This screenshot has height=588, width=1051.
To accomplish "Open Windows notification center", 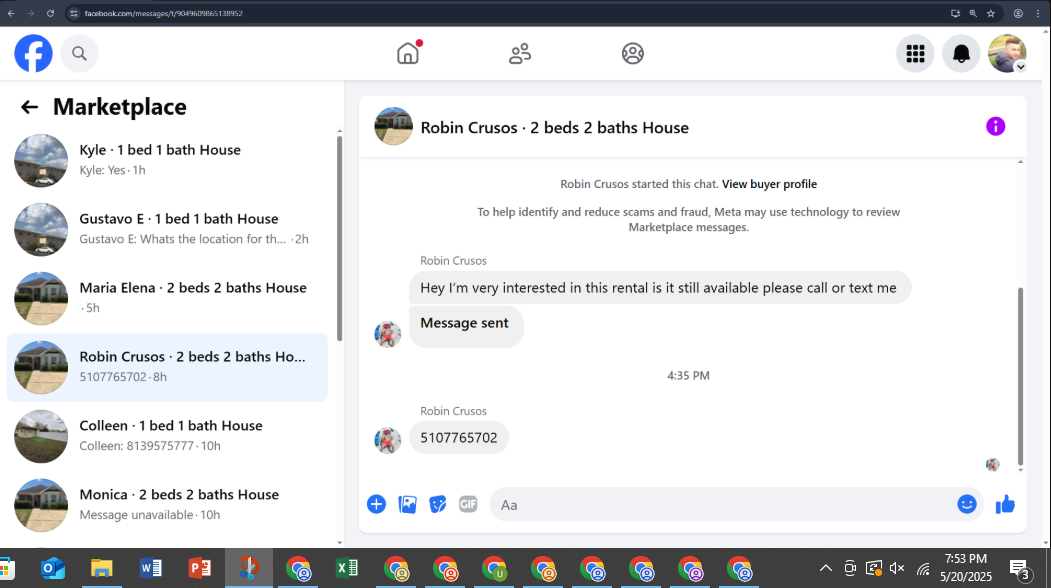I will click(x=1019, y=569).
